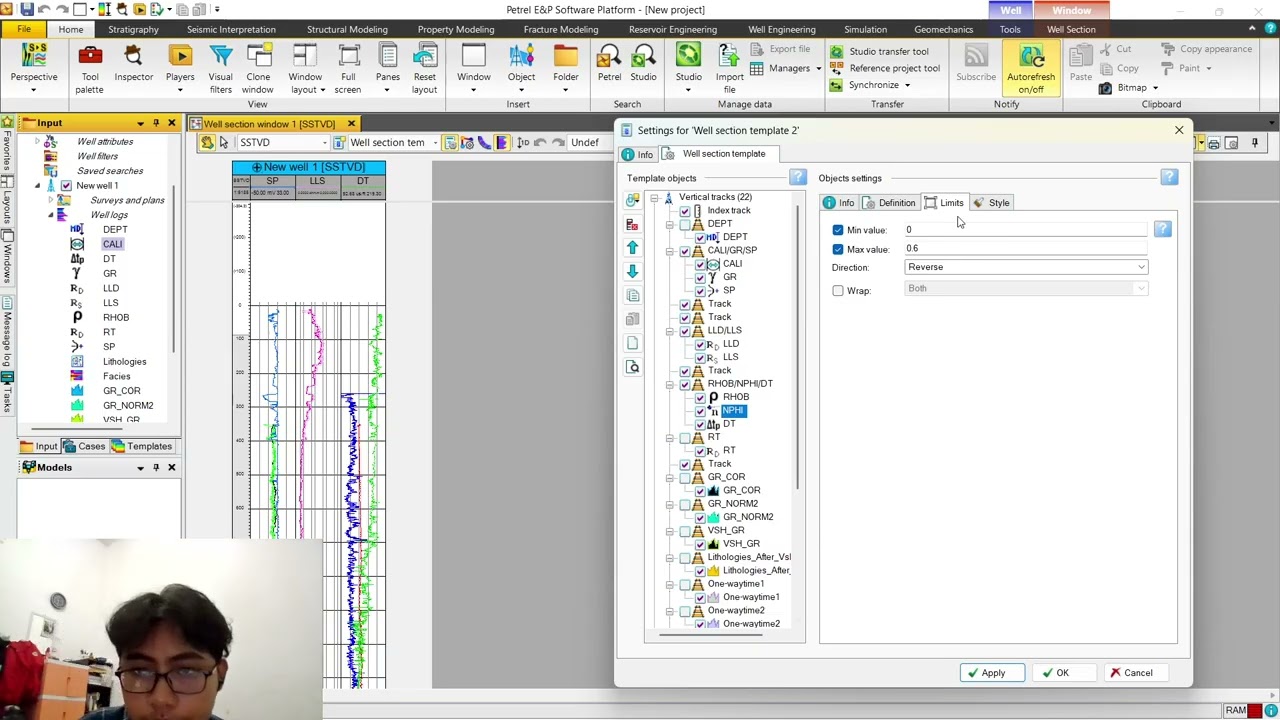Click the Full screen icon
1280x720 pixels.
(348, 69)
